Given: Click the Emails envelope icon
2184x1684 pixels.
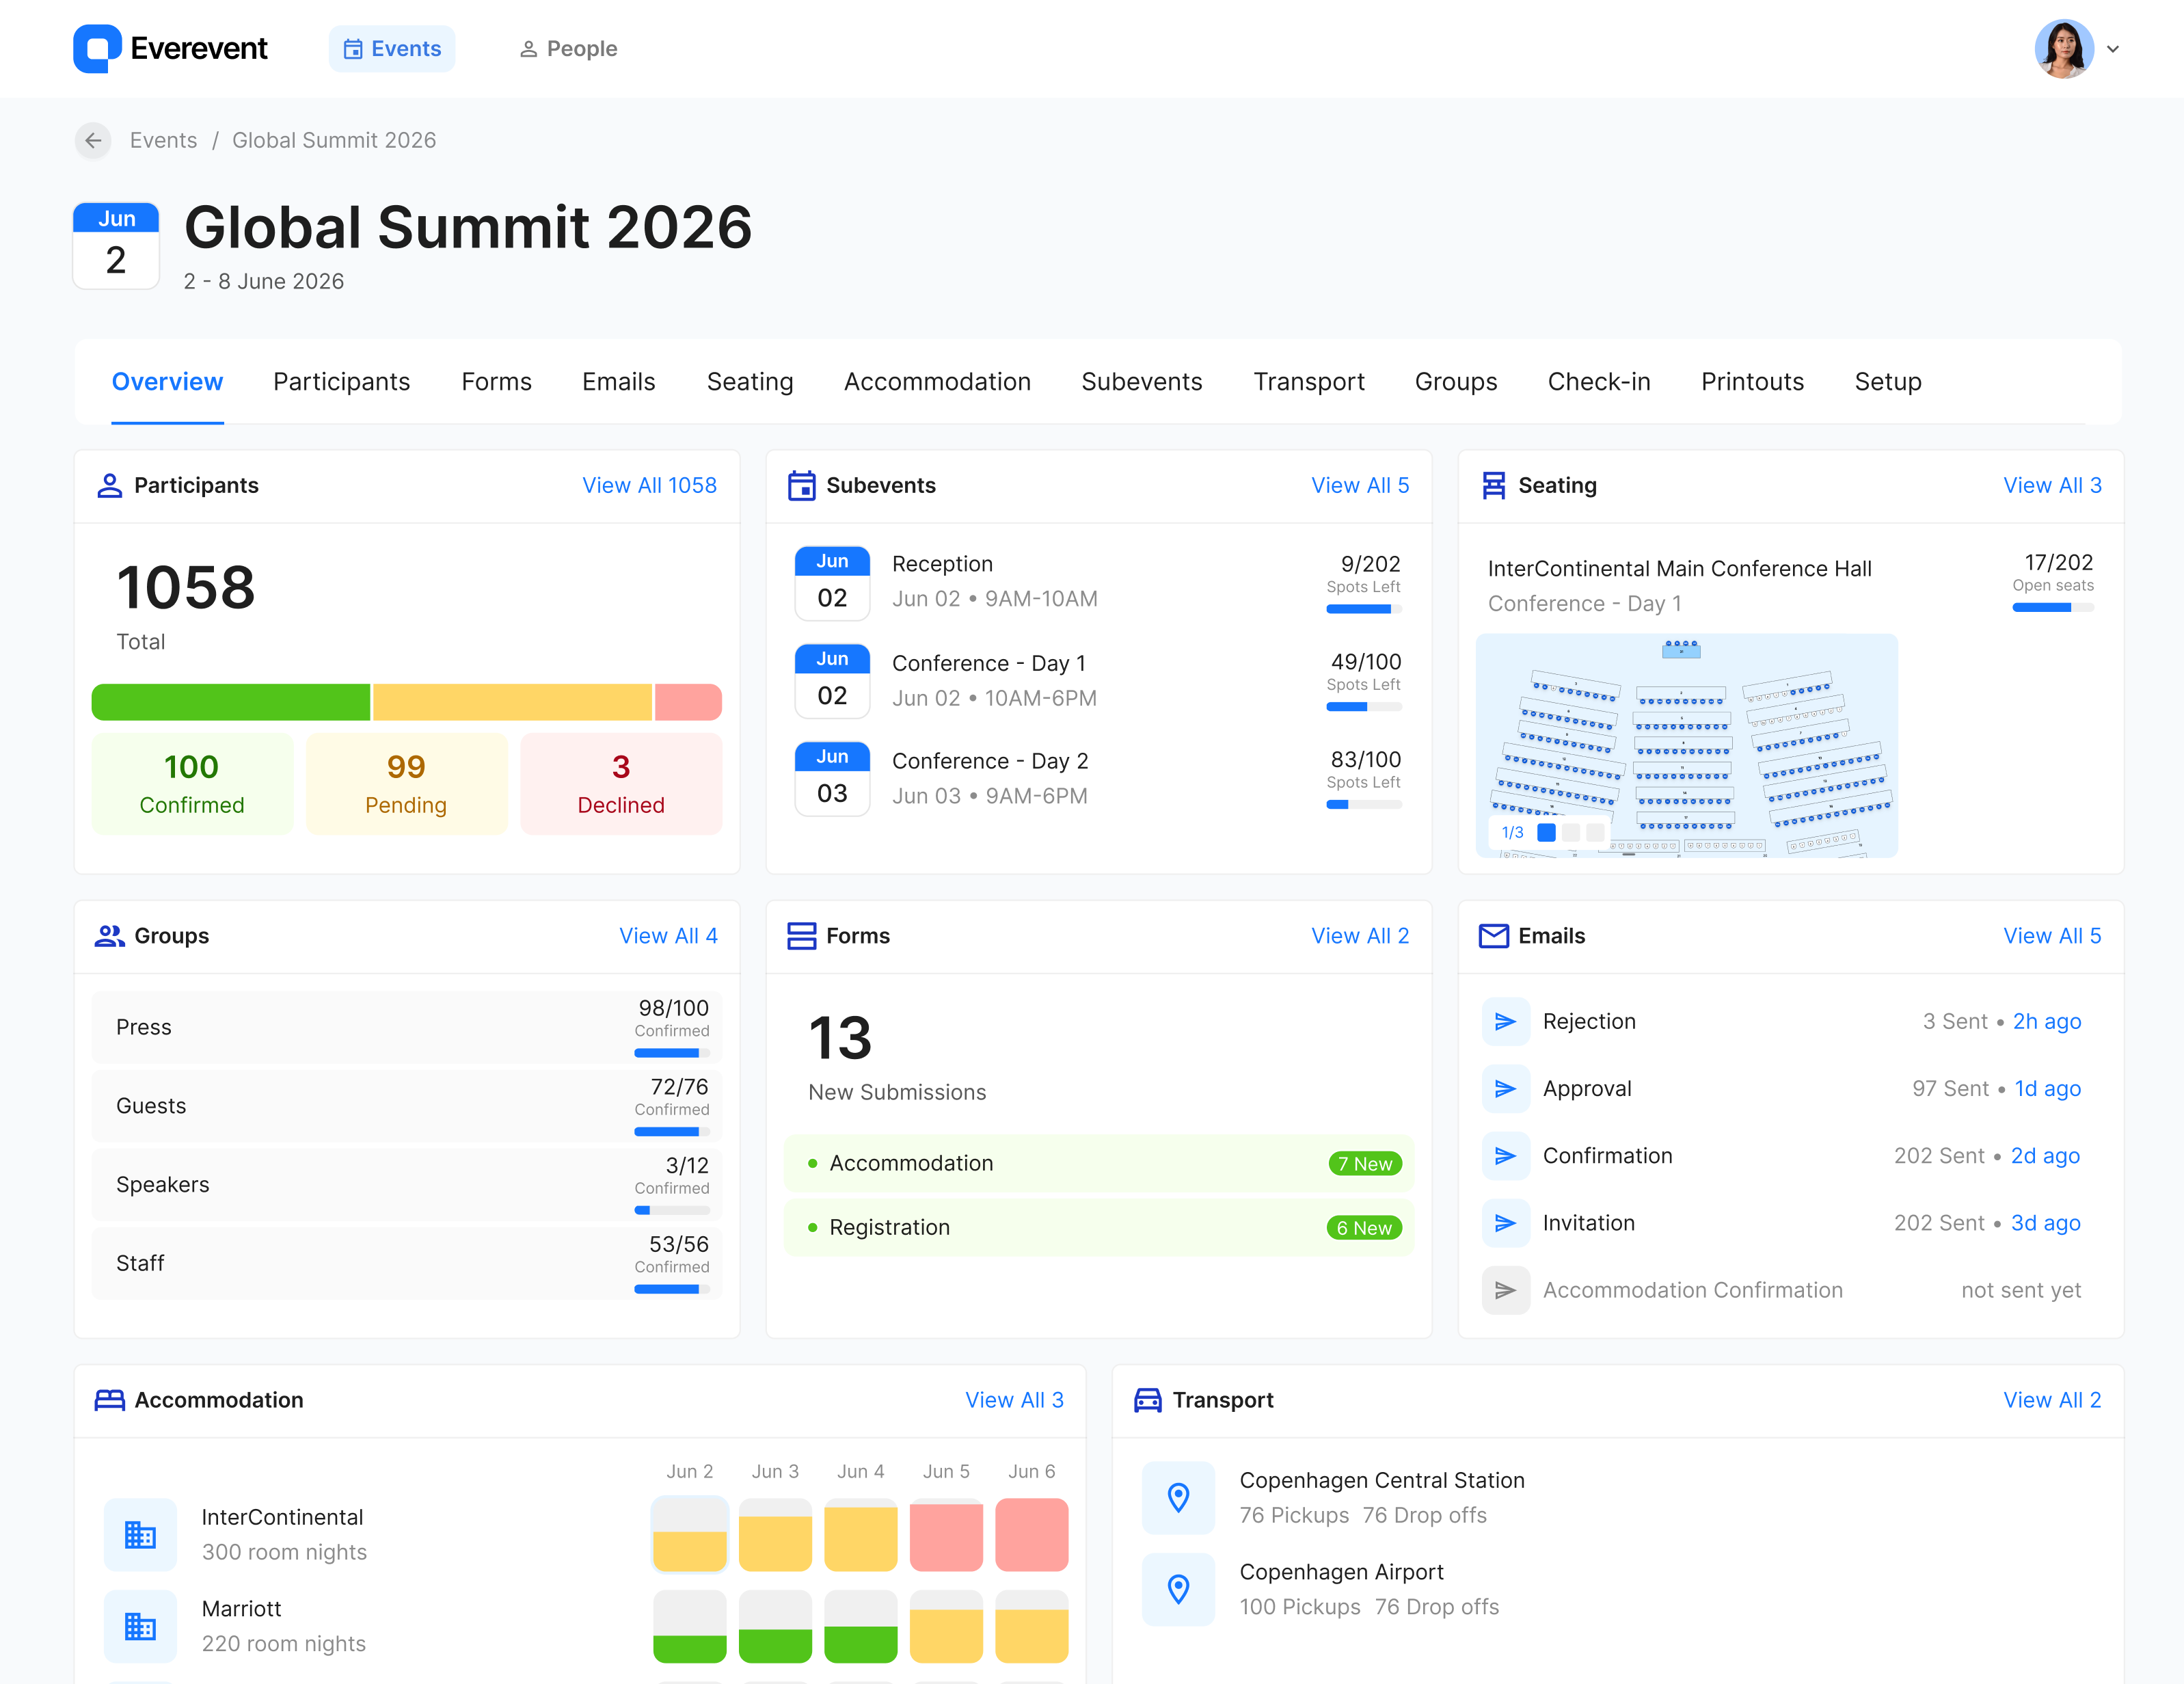Looking at the screenshot, I should click(x=1493, y=936).
